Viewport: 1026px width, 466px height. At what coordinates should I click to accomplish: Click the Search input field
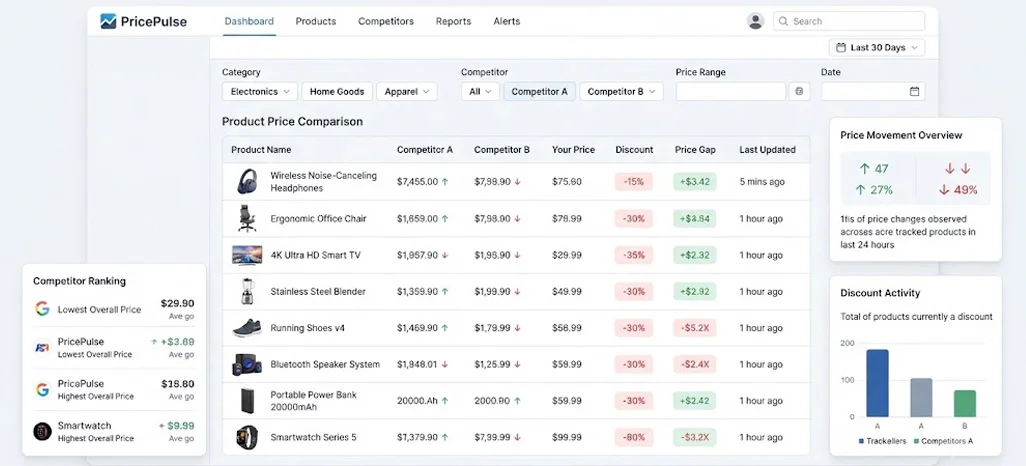[x=849, y=21]
